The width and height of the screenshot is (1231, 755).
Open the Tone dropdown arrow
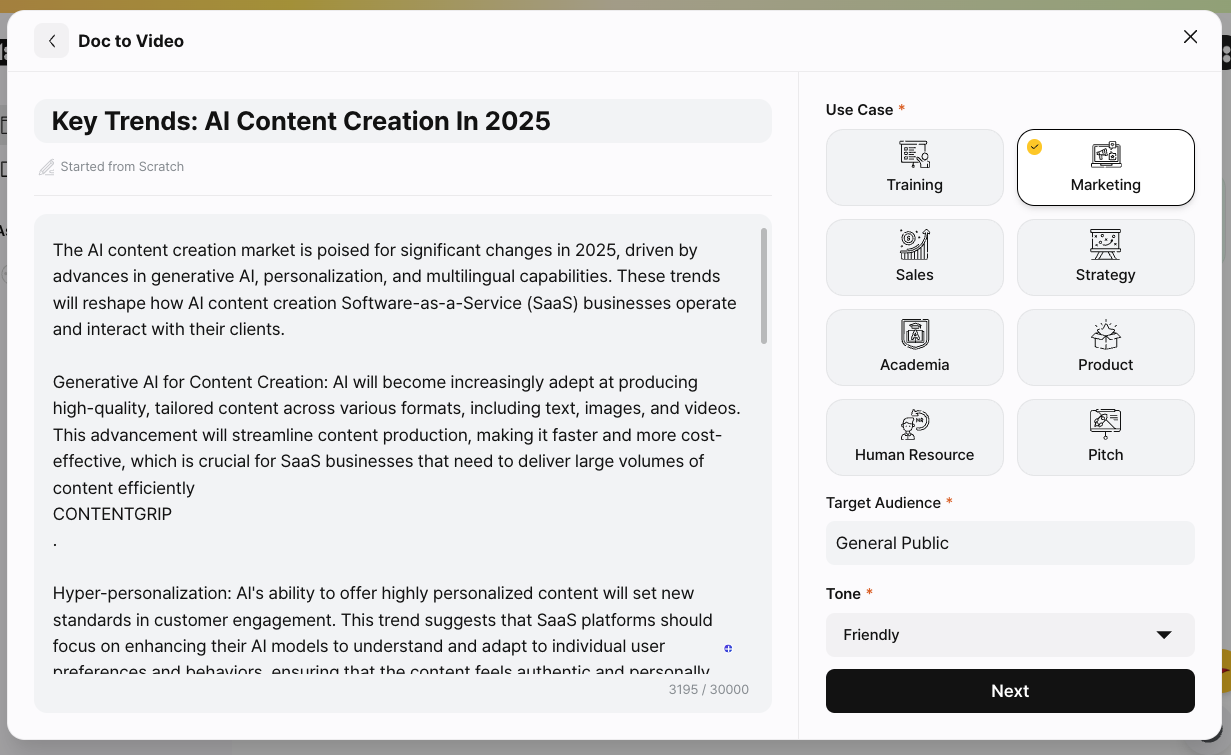(x=1163, y=635)
